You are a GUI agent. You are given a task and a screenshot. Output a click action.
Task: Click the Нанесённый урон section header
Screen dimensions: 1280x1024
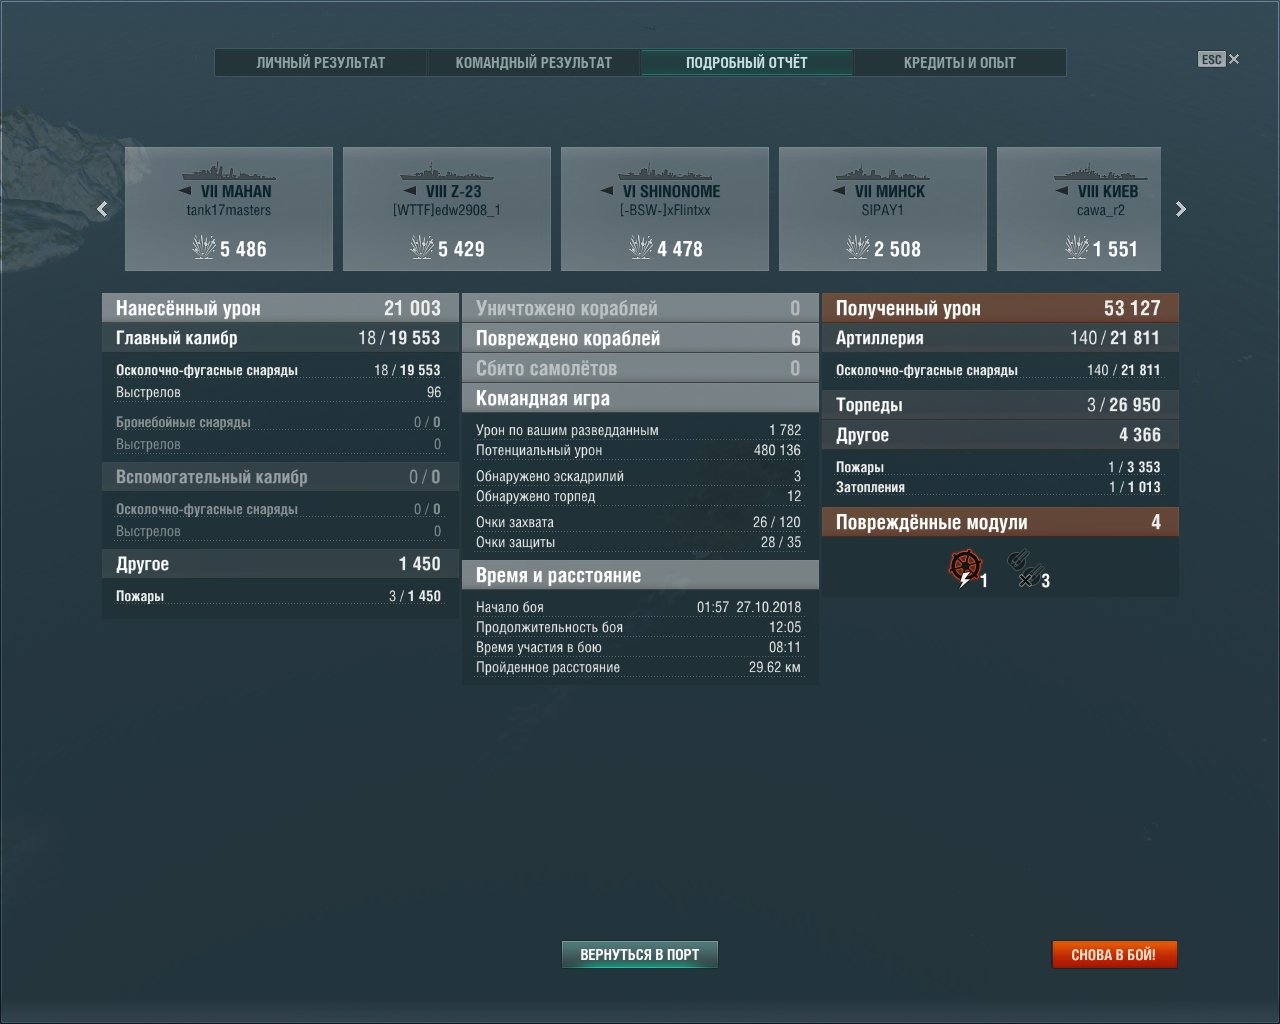coord(280,308)
